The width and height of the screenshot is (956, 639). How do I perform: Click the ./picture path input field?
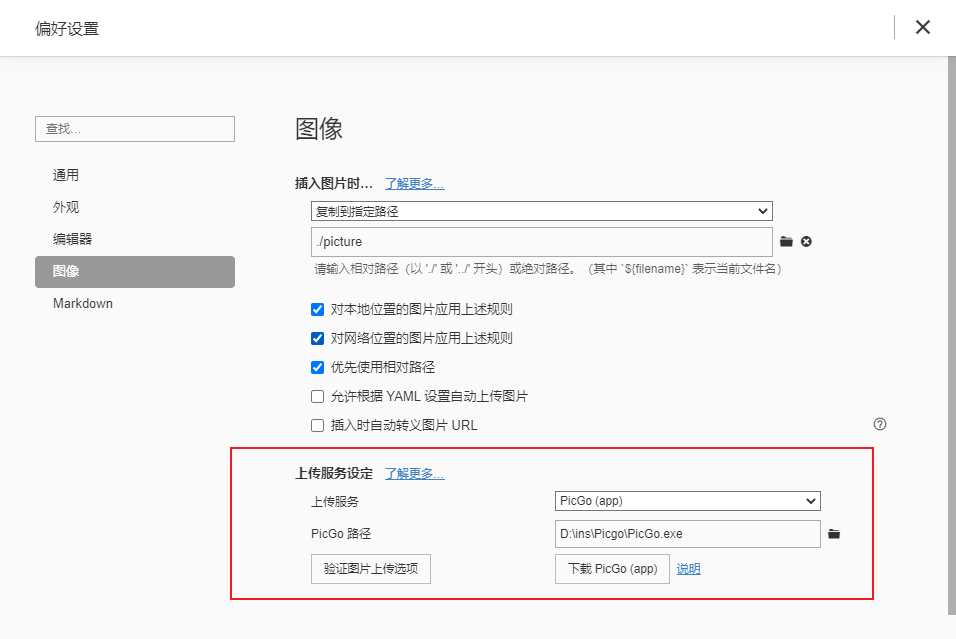tap(541, 242)
